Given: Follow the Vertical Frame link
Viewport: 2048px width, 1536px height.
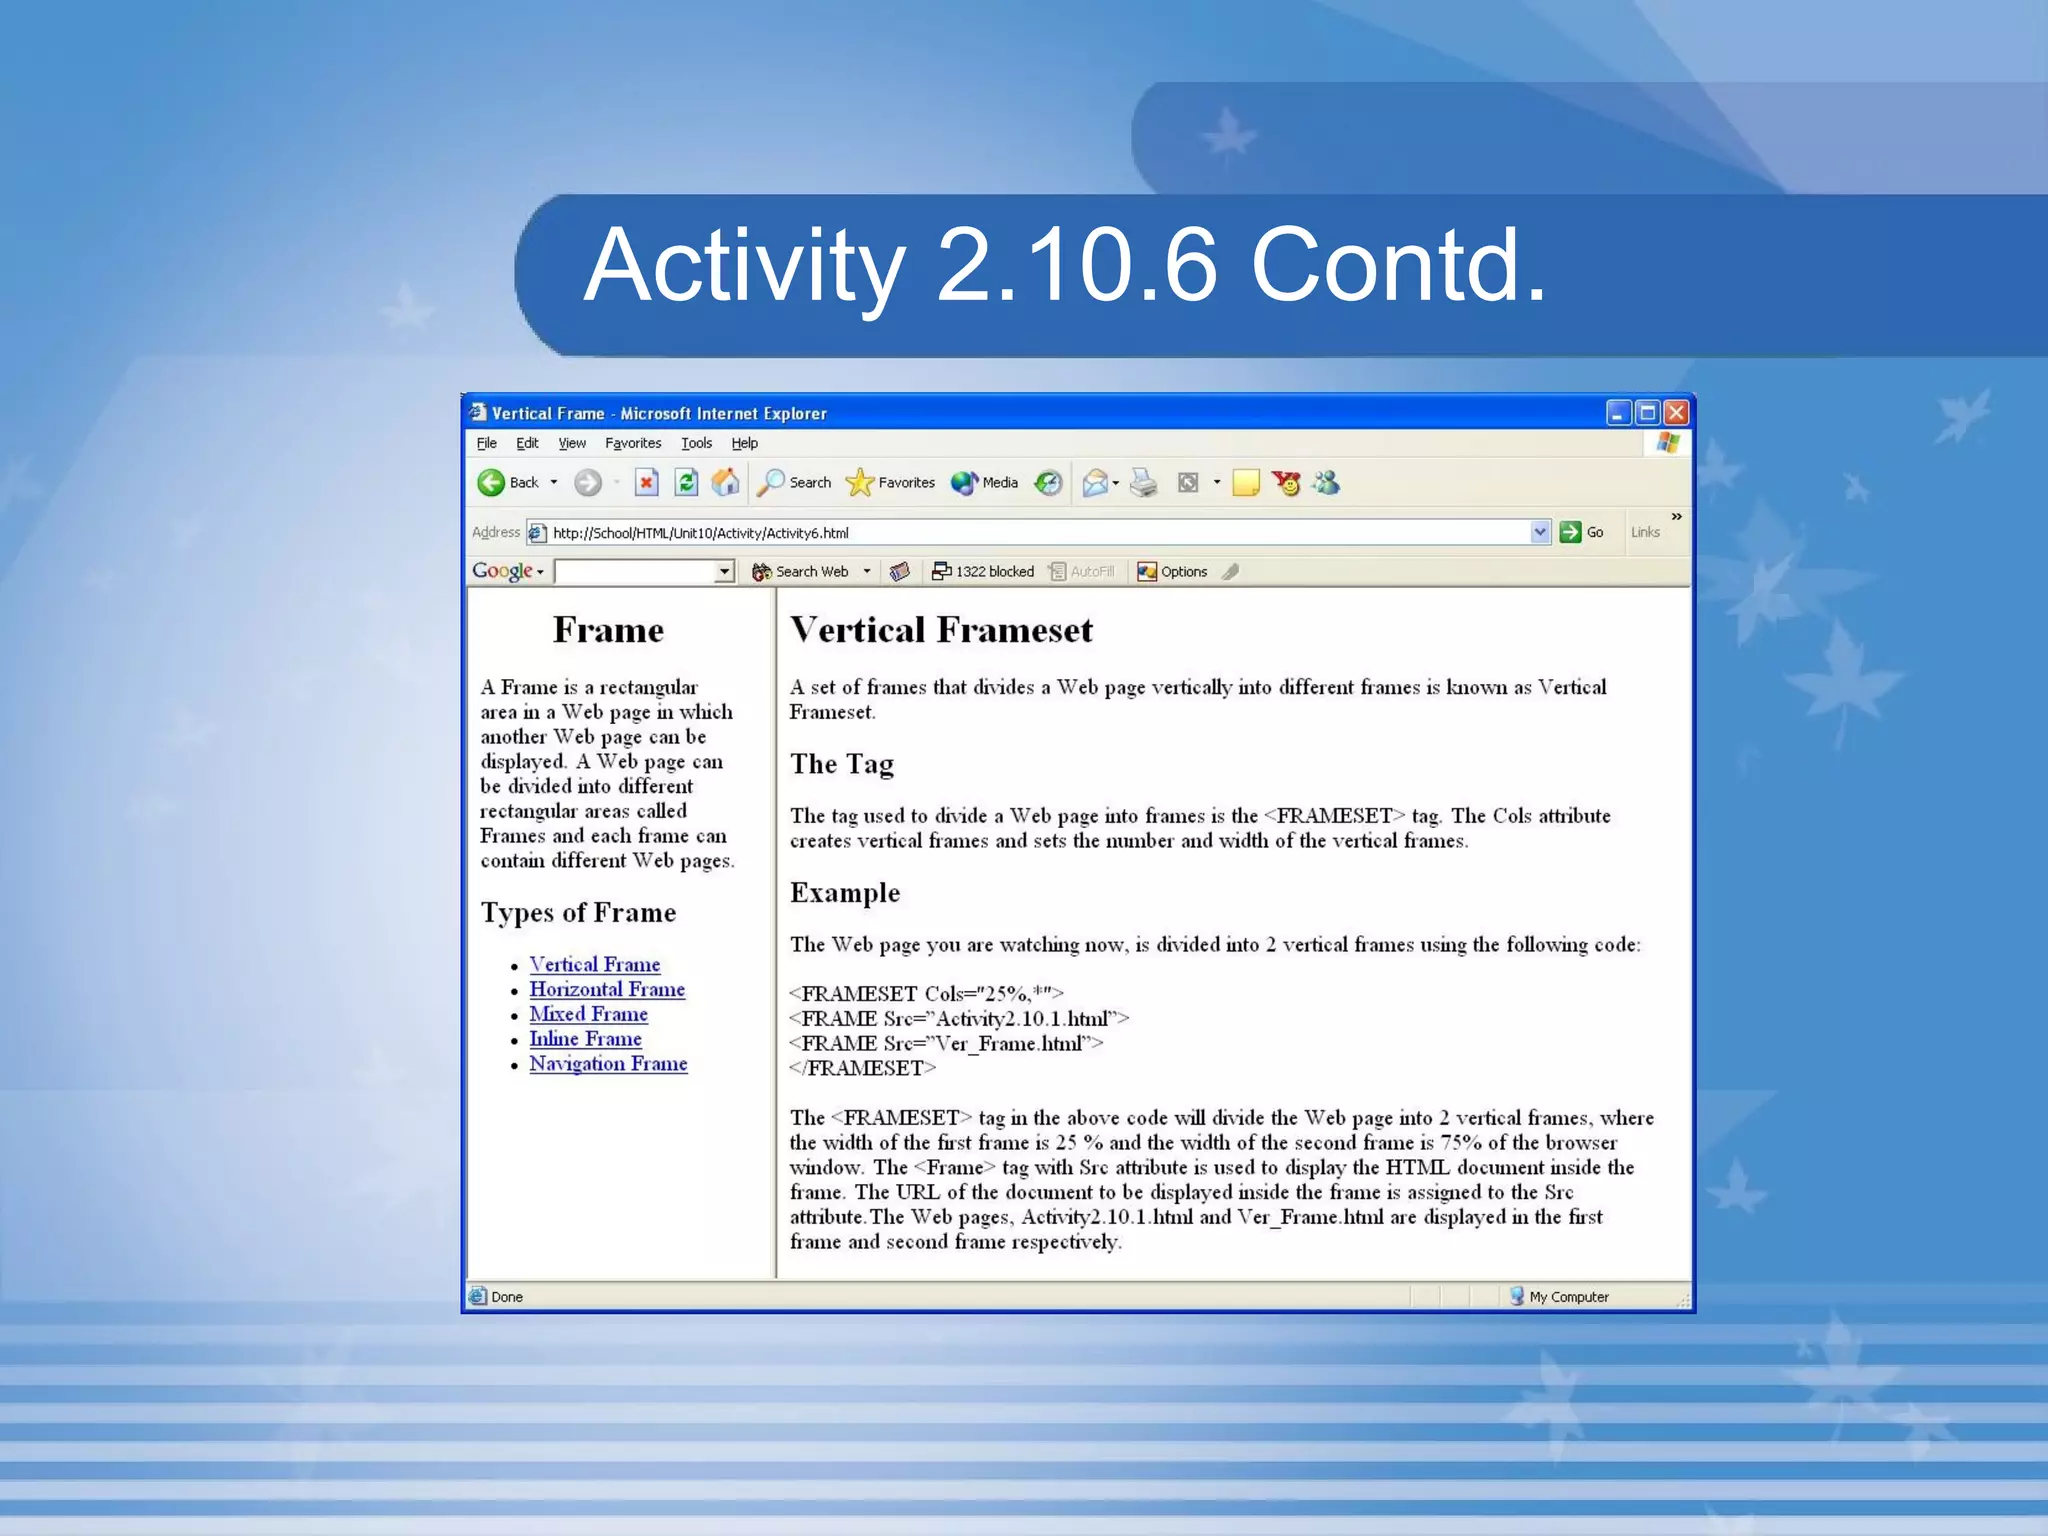Looking at the screenshot, I should (595, 964).
